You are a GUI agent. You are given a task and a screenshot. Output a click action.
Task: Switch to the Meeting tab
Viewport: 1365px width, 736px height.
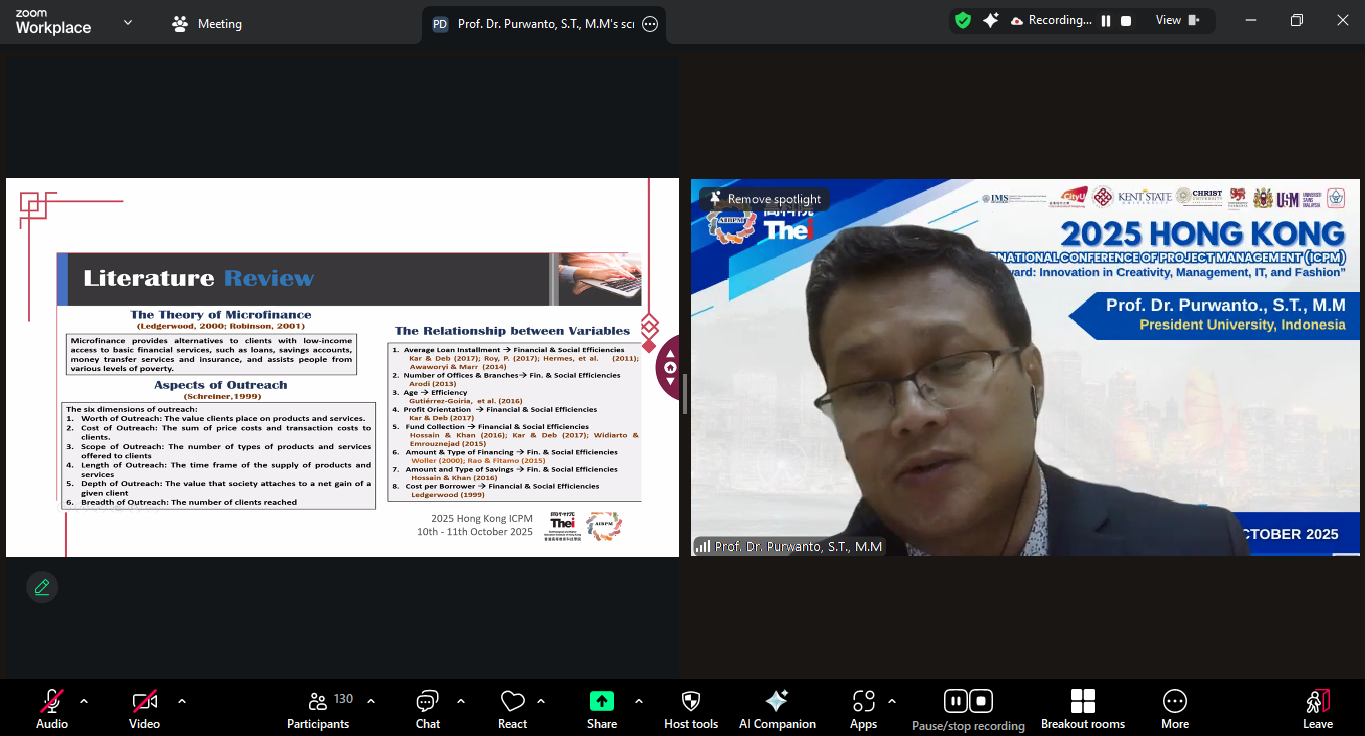click(x=208, y=24)
